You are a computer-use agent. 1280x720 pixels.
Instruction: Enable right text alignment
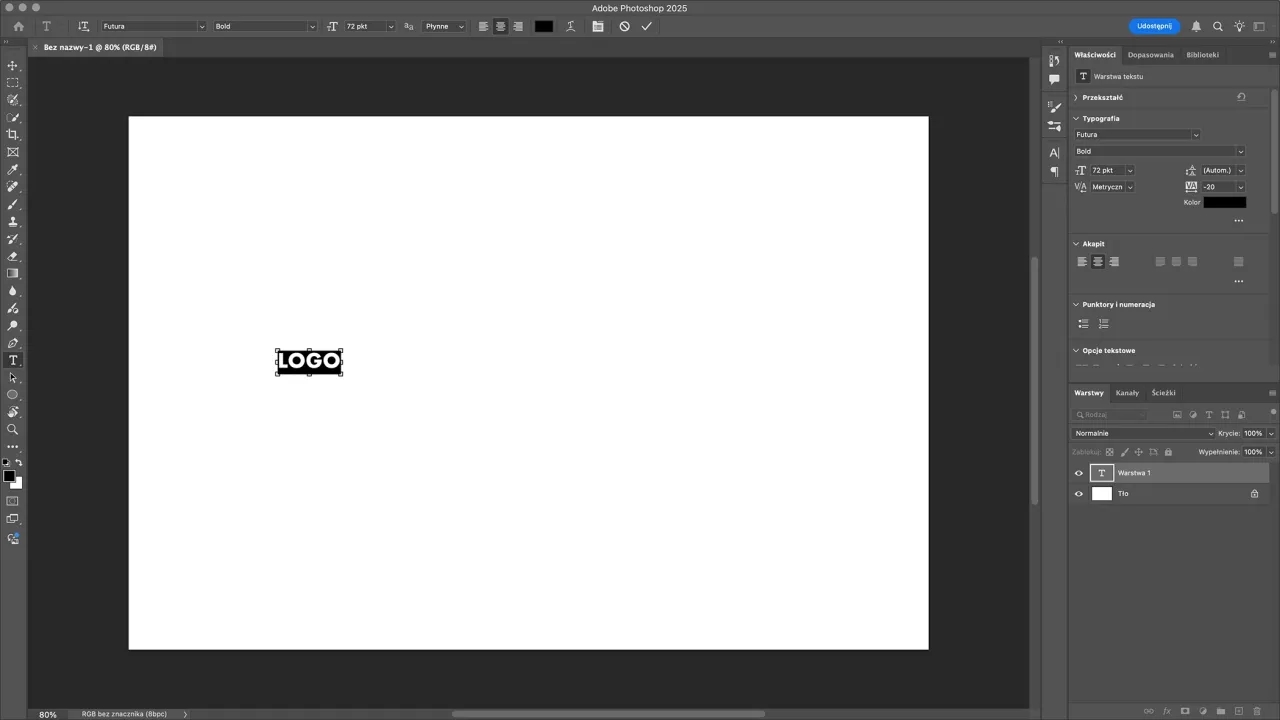point(1113,261)
